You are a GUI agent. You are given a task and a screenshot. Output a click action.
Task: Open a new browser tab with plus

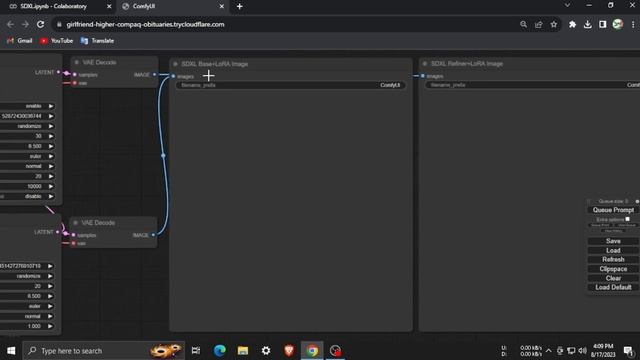click(240, 7)
